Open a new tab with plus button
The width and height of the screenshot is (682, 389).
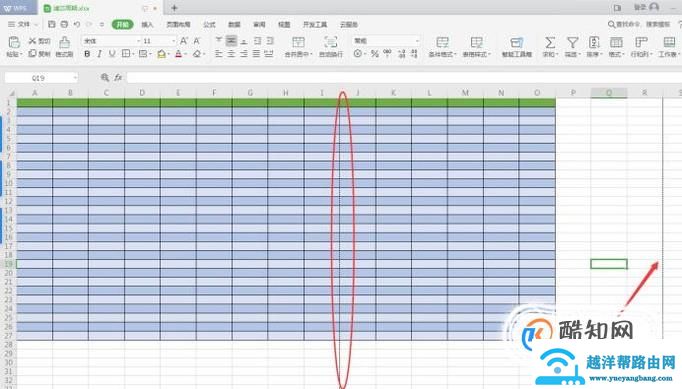pyautogui.click(x=174, y=8)
